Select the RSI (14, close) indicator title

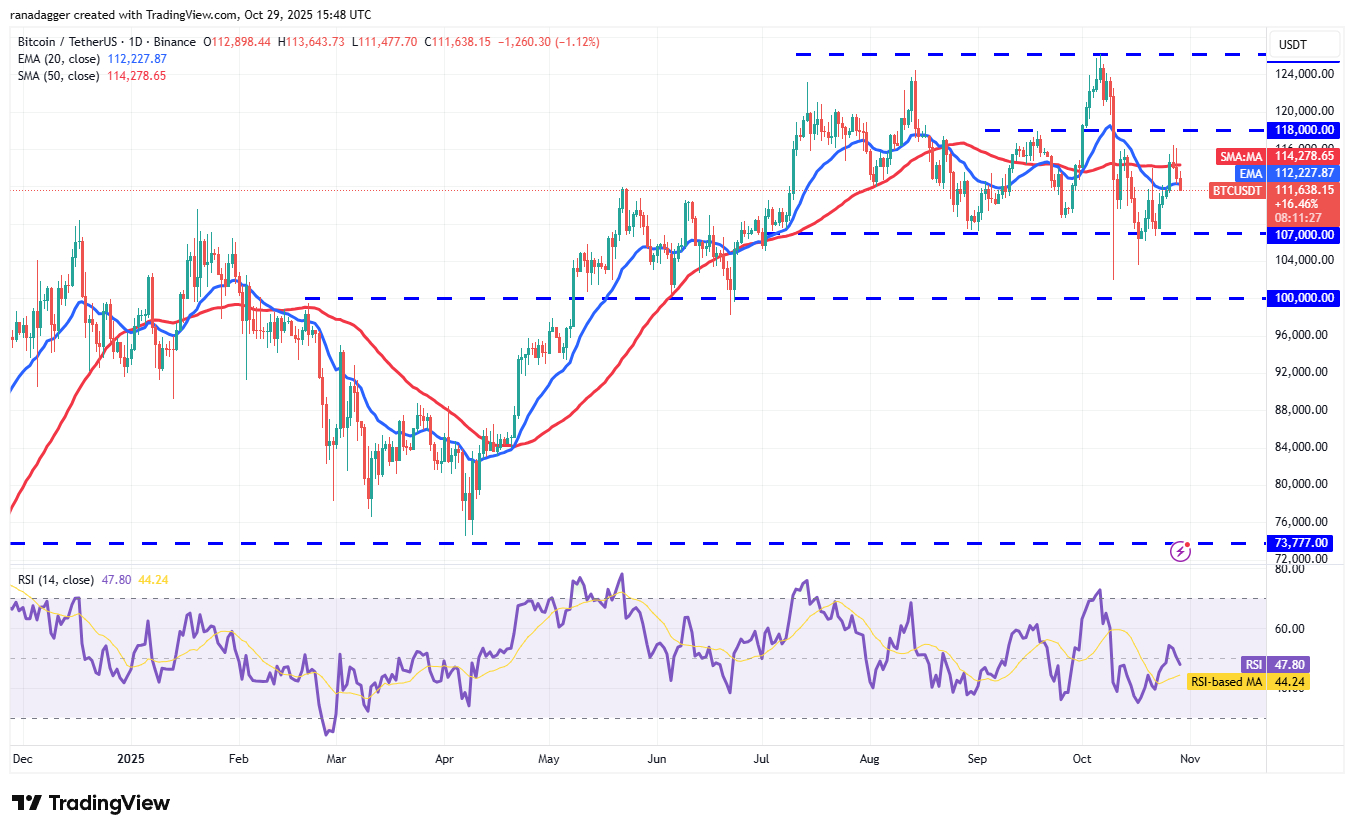[x=55, y=580]
